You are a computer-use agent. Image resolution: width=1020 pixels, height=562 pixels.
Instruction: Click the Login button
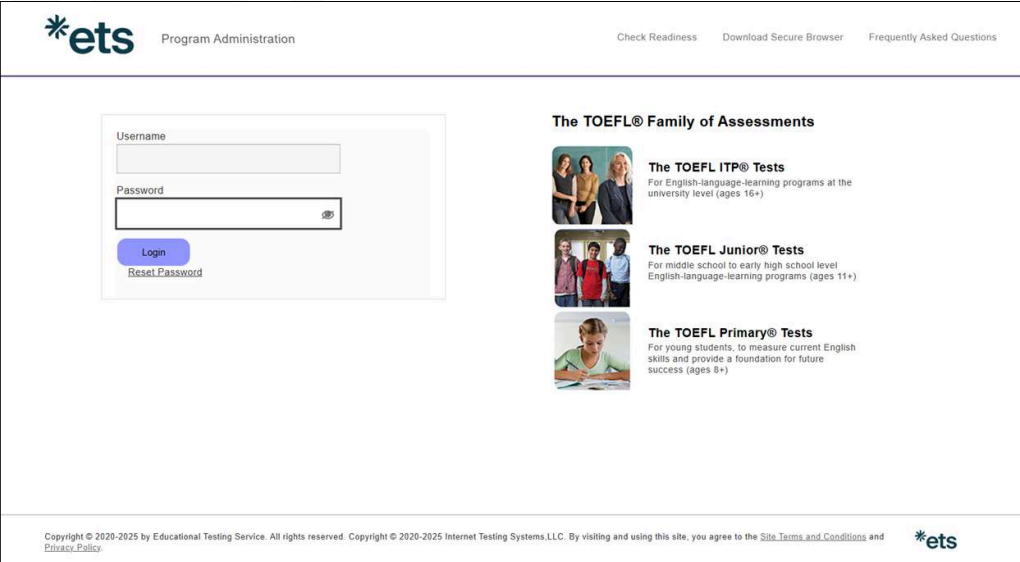click(154, 252)
